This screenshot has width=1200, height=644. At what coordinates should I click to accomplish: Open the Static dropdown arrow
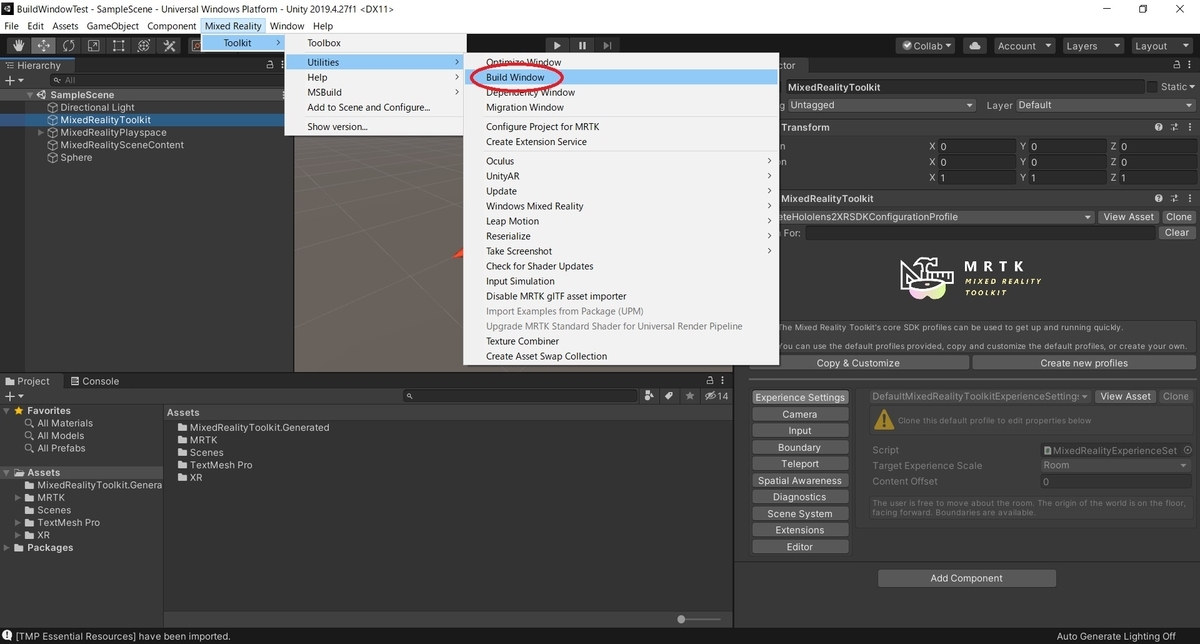tap(1191, 87)
